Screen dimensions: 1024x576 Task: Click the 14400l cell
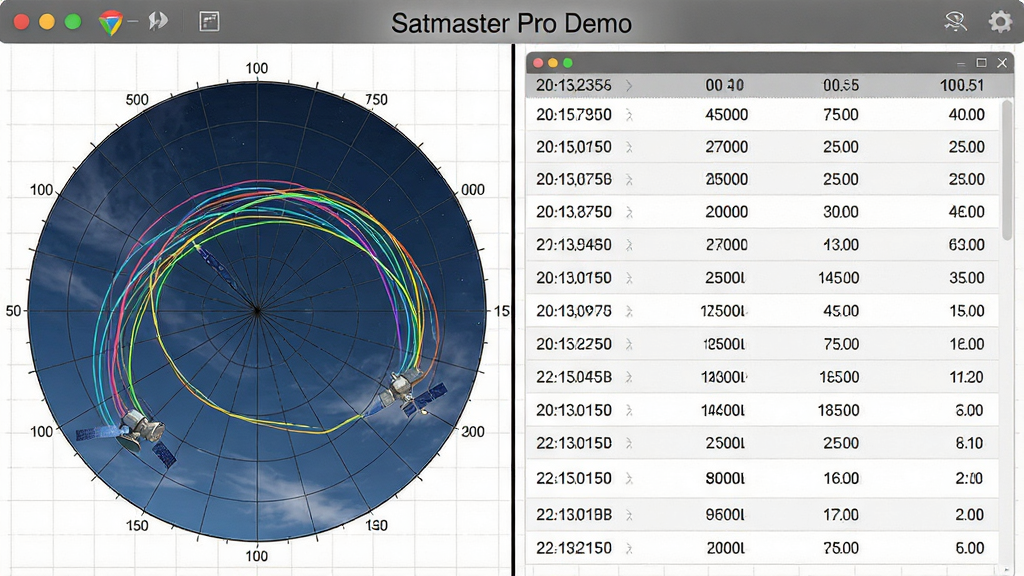723,410
